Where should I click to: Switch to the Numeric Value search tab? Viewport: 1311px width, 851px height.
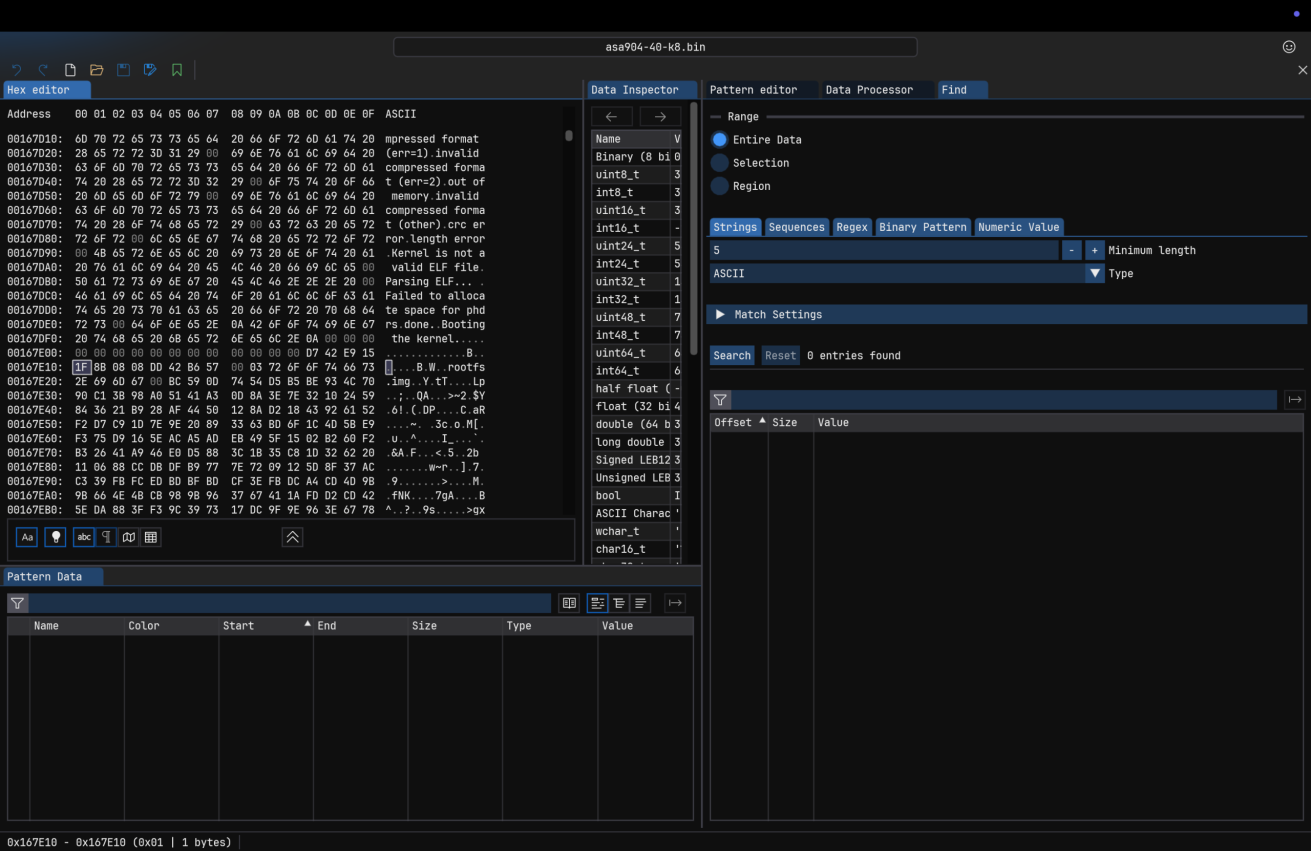tap(1018, 227)
